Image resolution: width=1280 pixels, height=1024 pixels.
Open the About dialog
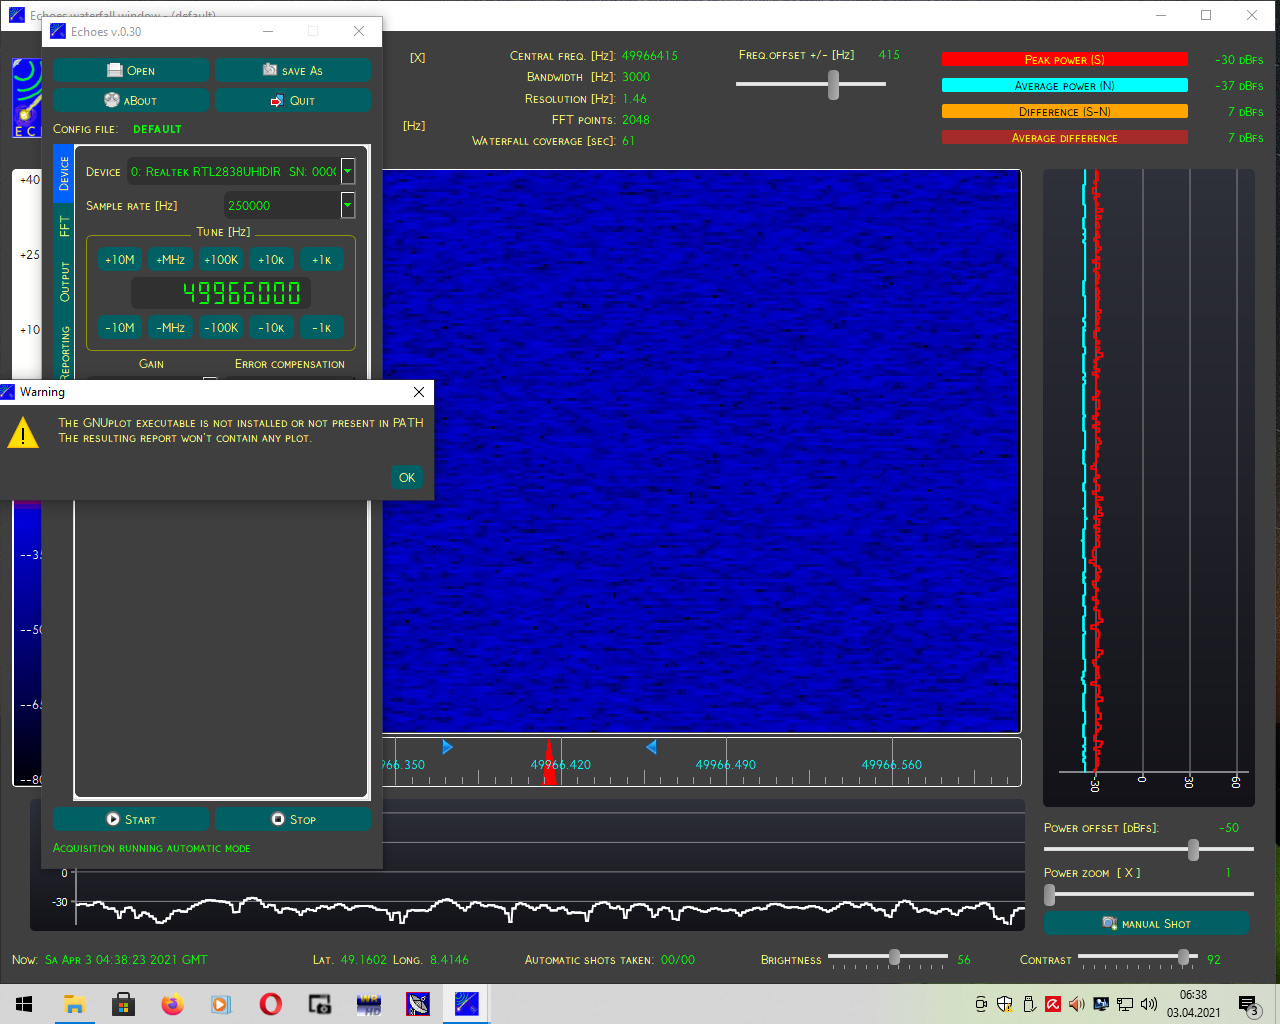(131, 100)
